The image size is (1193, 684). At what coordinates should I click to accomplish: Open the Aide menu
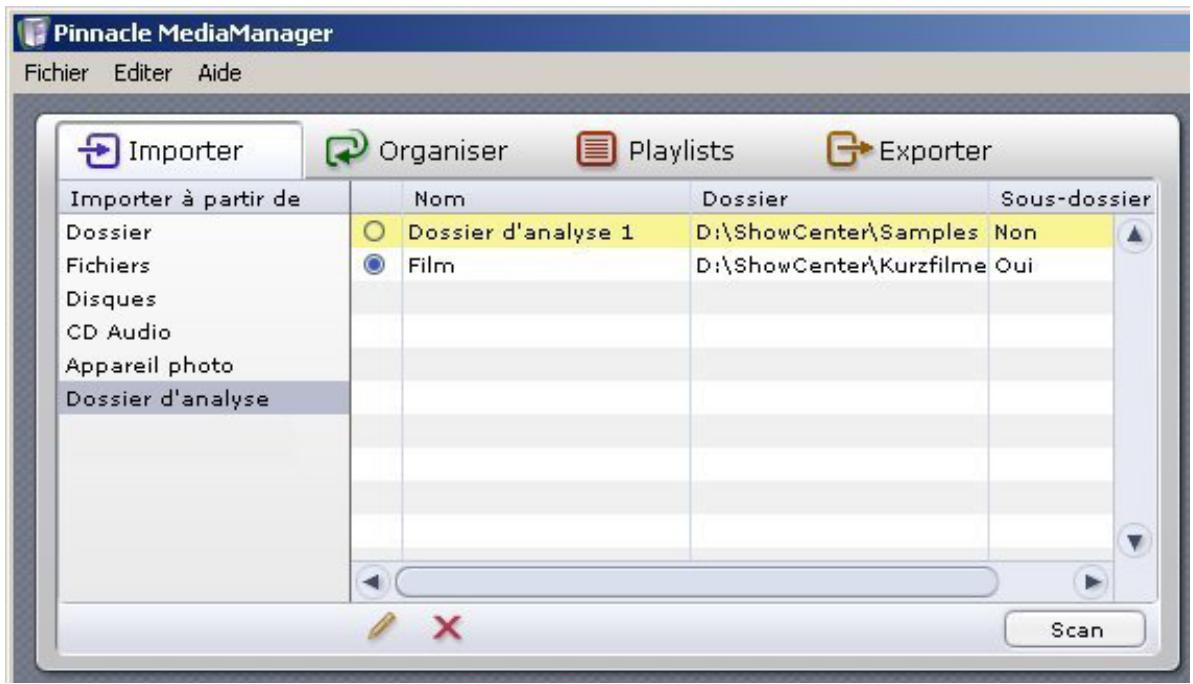coord(220,73)
